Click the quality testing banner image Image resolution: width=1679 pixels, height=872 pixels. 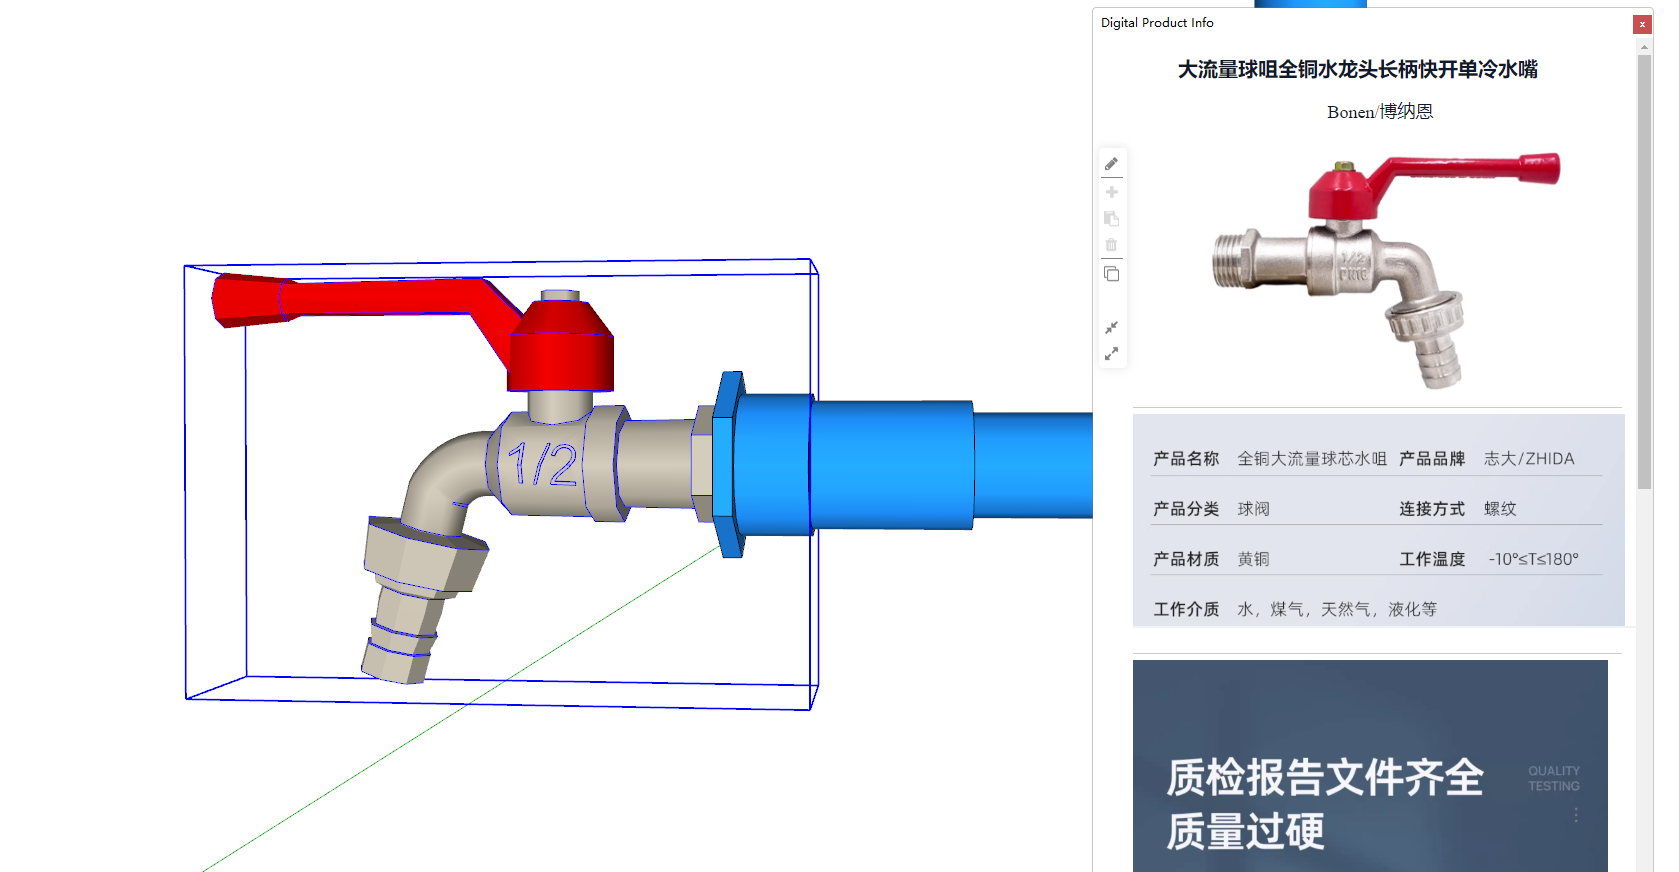click(1369, 766)
